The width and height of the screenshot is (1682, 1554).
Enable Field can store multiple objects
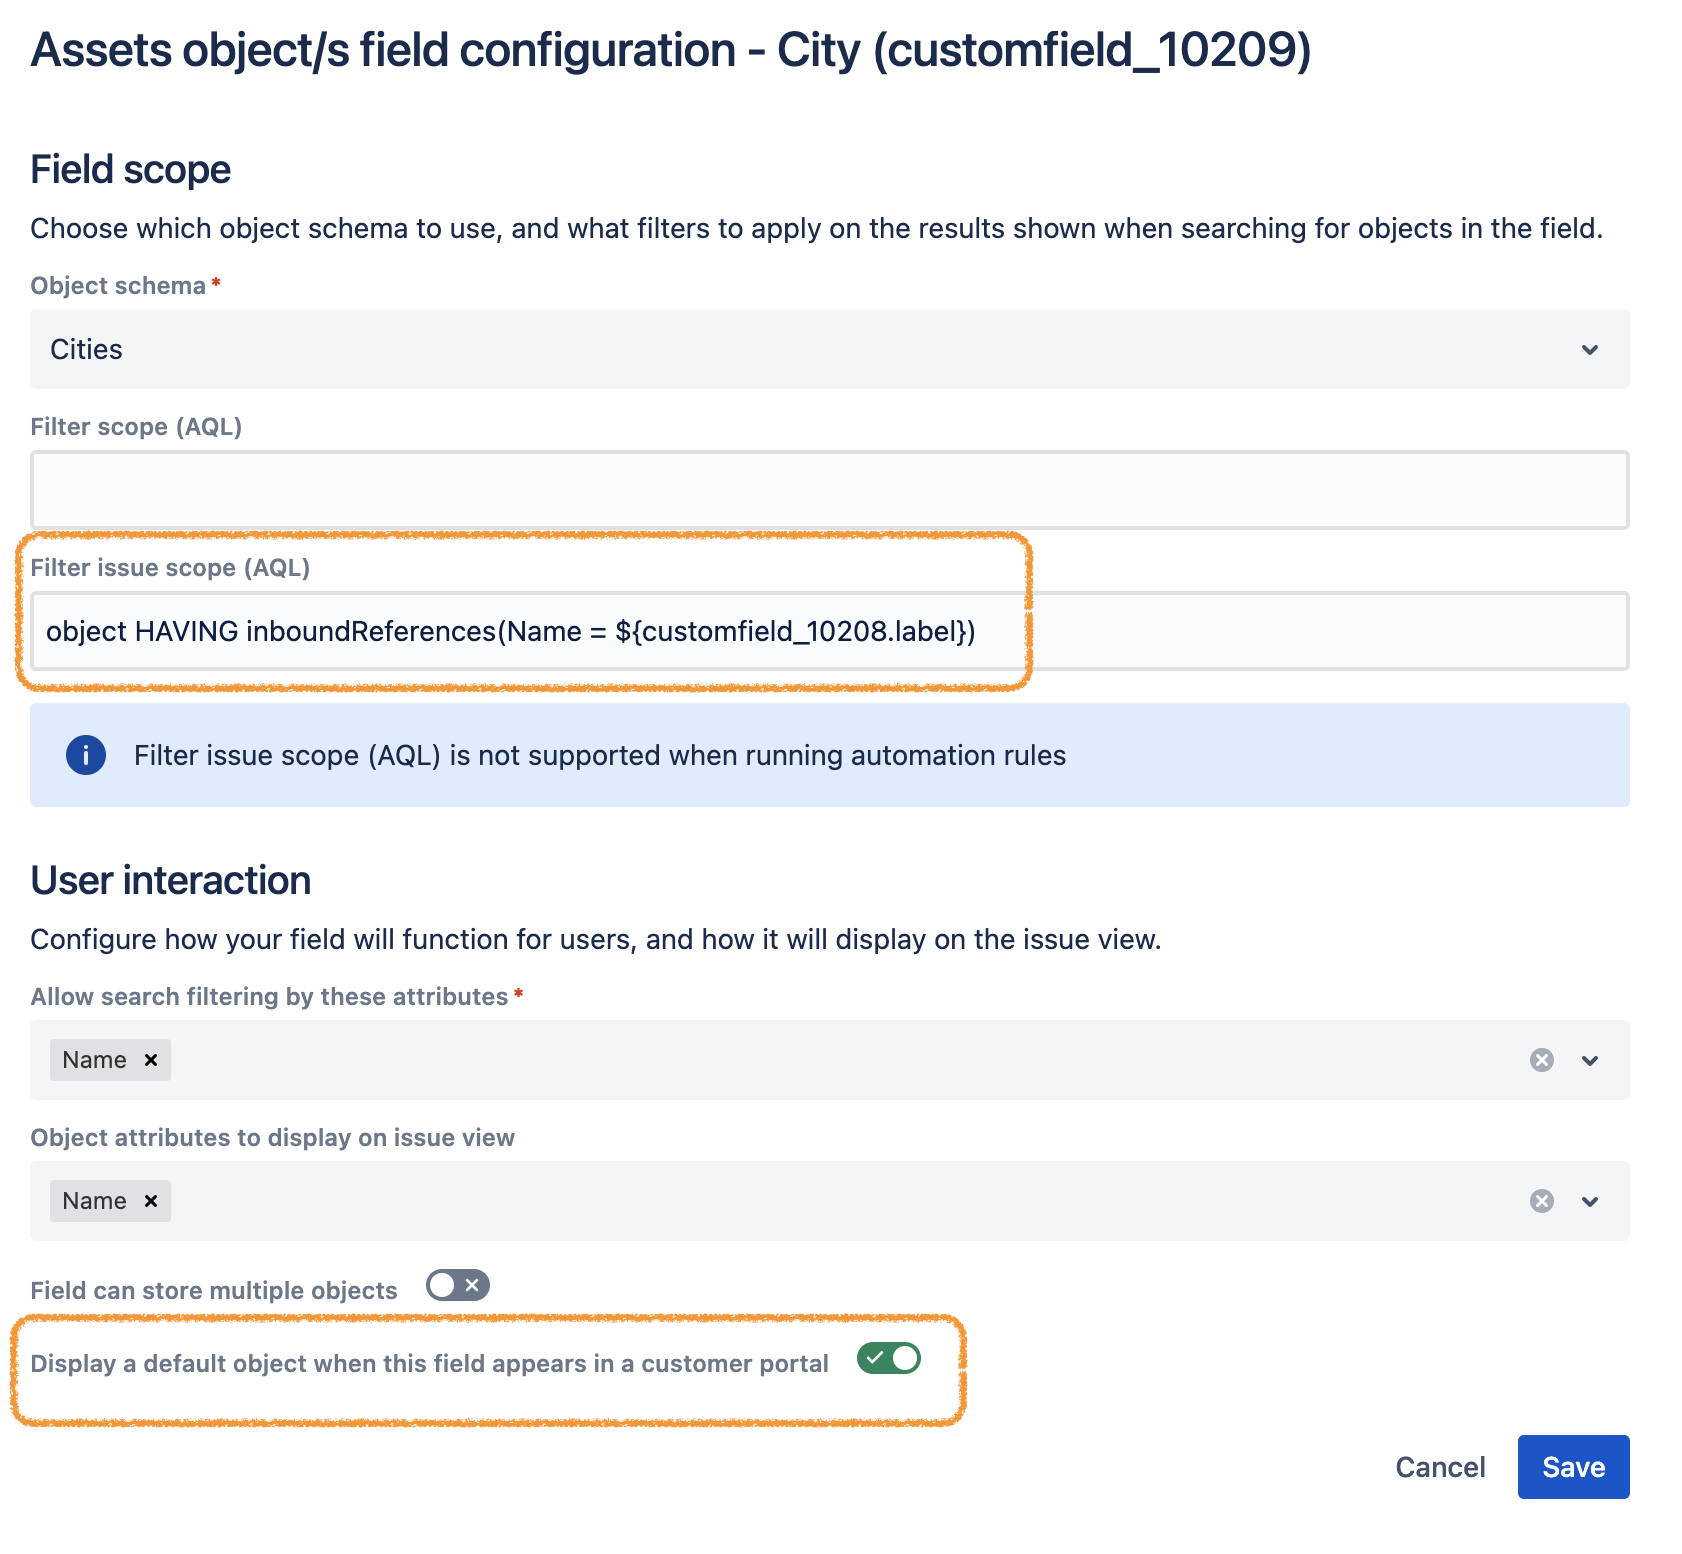click(458, 1286)
